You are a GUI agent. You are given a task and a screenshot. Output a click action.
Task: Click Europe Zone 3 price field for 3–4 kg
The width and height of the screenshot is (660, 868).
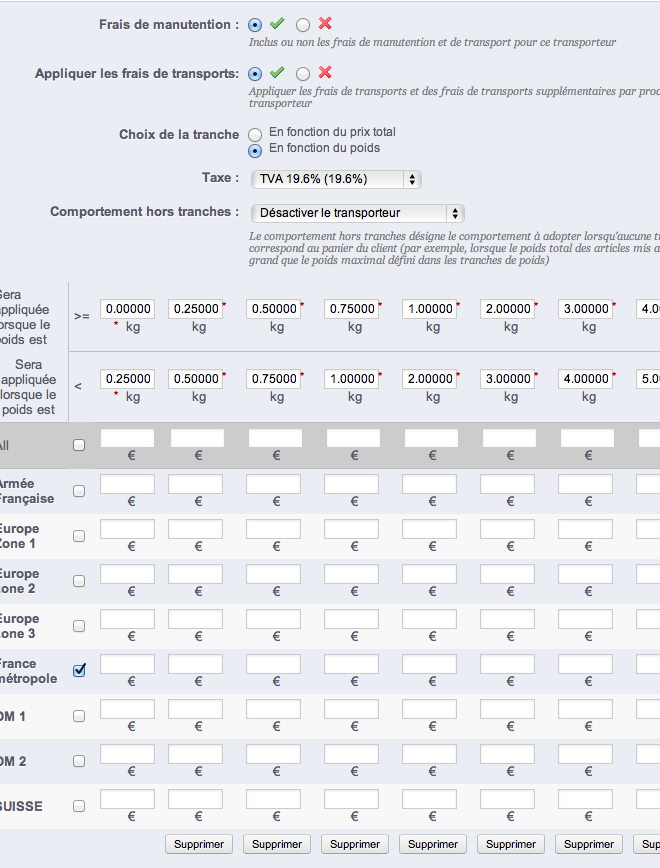tap(586, 619)
